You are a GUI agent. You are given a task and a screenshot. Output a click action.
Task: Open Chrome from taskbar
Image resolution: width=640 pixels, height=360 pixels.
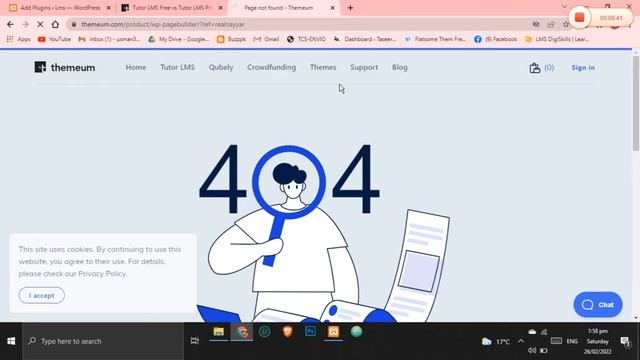[x=242, y=332]
